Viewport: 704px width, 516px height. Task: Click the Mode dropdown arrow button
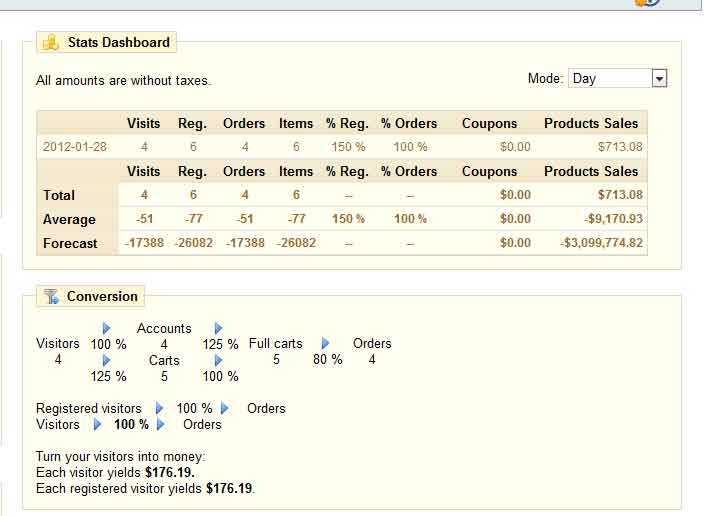(659, 79)
